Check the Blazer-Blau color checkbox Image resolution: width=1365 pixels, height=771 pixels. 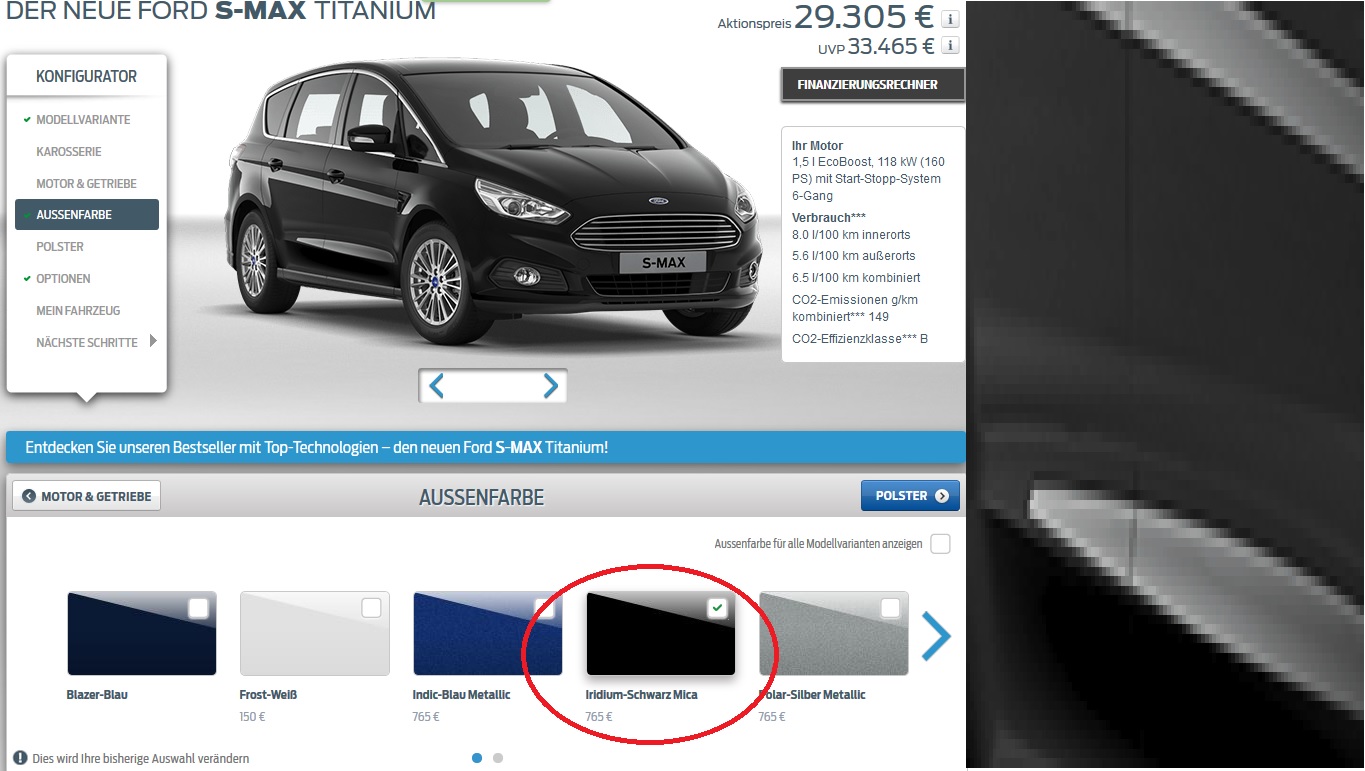tap(198, 608)
